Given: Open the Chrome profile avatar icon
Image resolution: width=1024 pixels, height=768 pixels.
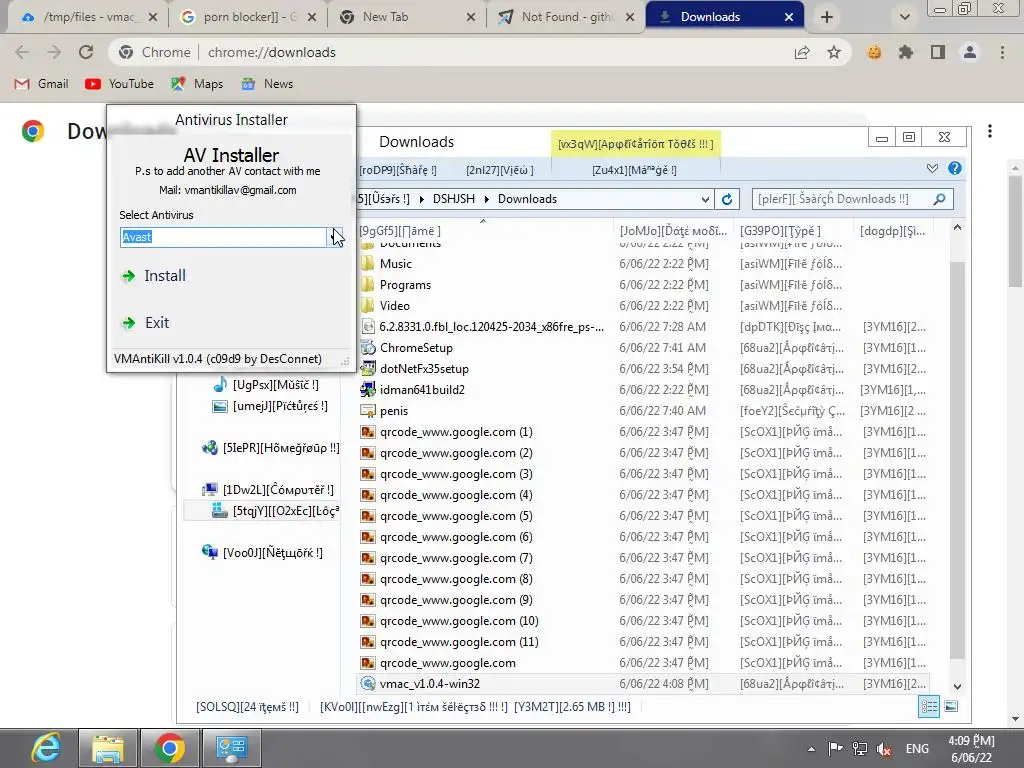Looking at the screenshot, I should 970,52.
